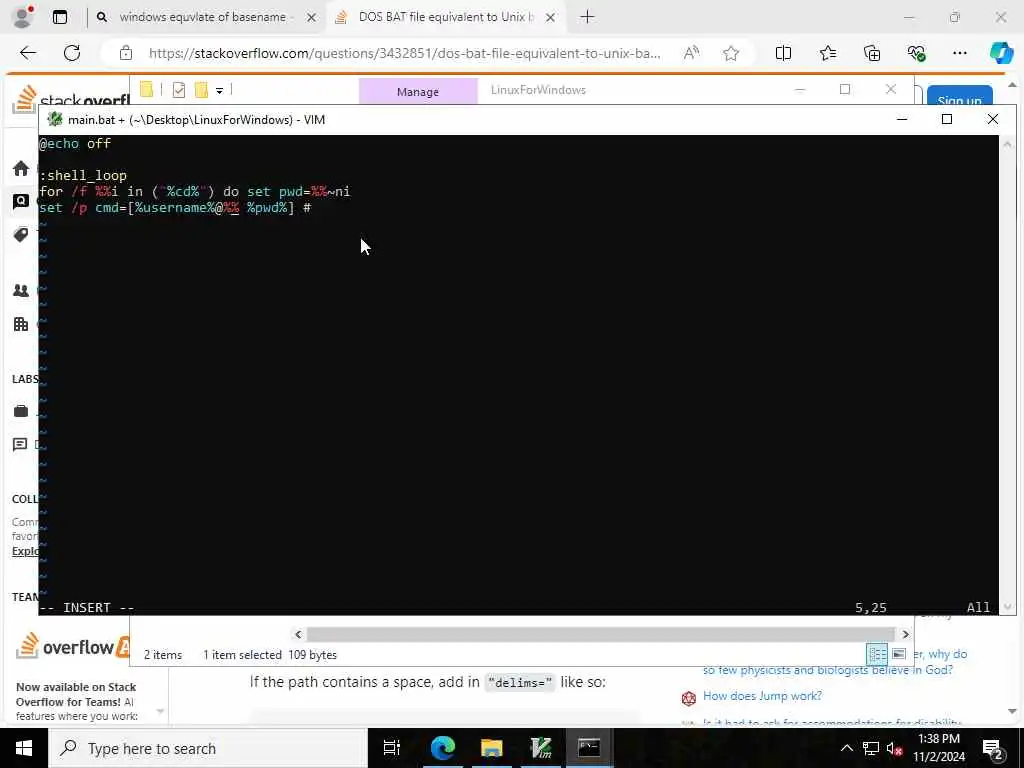1024x768 pixels.
Task: Start Read aloud in Edge
Action: 691,53
